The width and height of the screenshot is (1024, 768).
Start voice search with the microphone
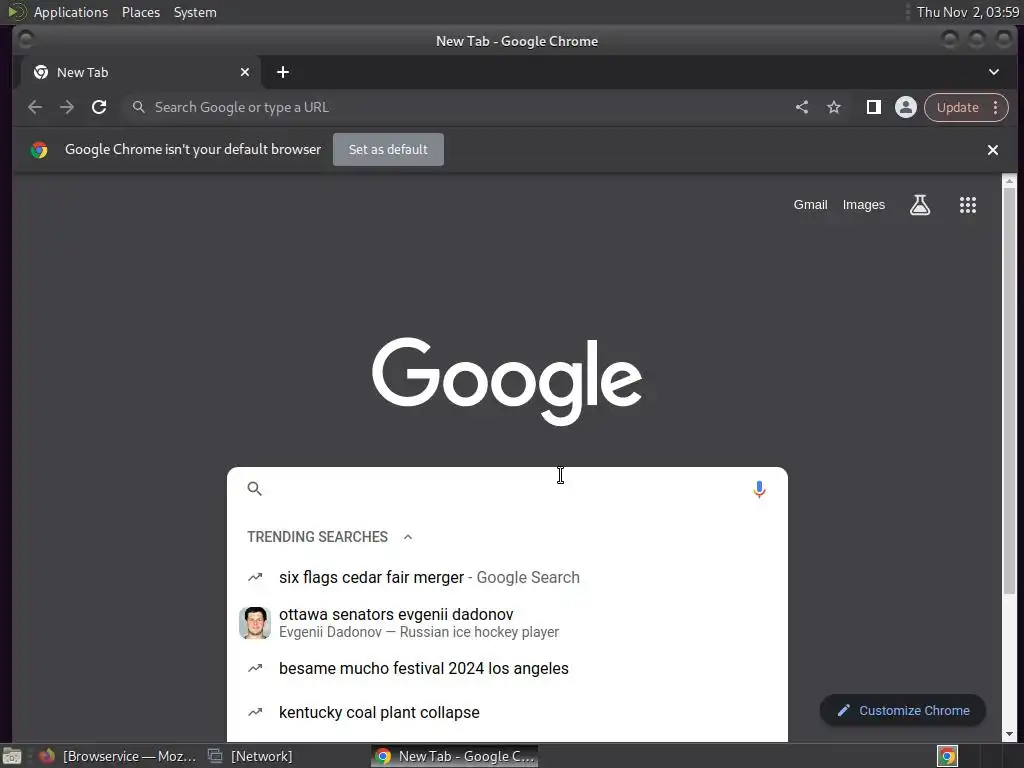tap(759, 489)
